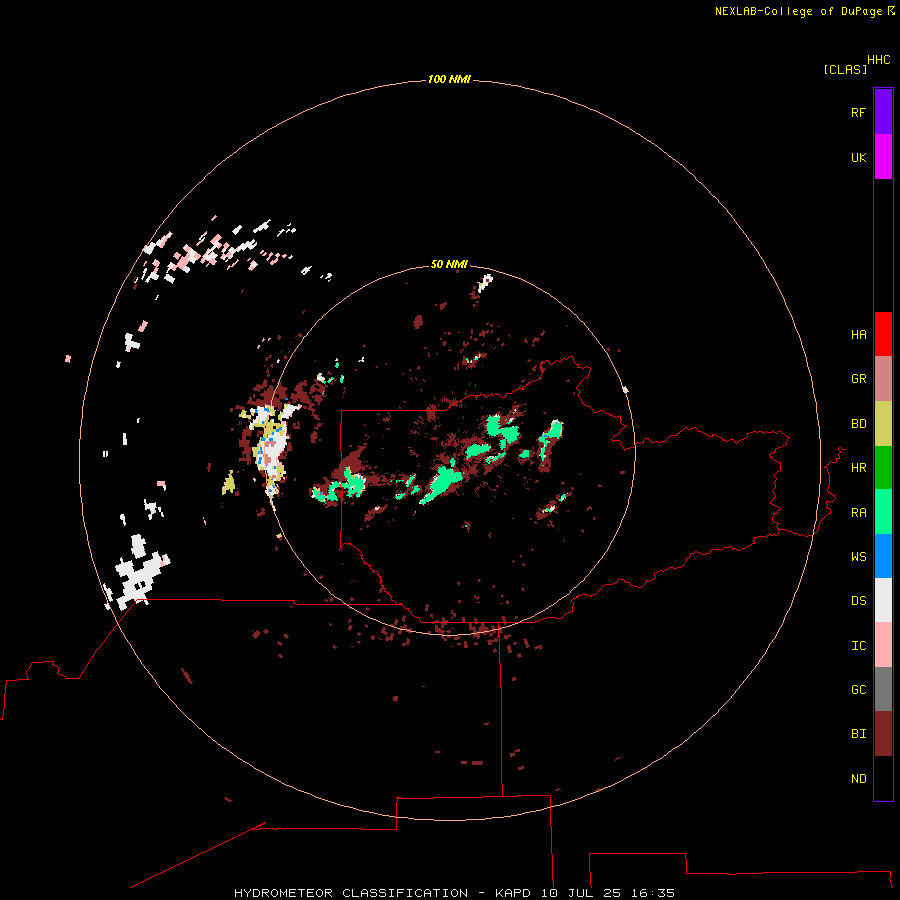Click the 100 NMI range ring label
Screen dimensions: 900x900
click(449, 79)
